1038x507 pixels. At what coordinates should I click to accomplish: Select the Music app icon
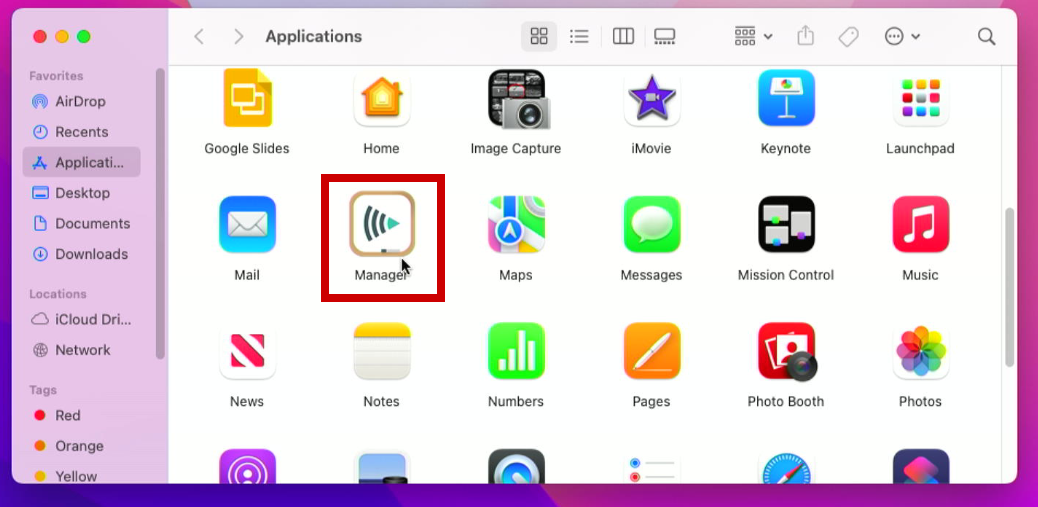click(921, 224)
